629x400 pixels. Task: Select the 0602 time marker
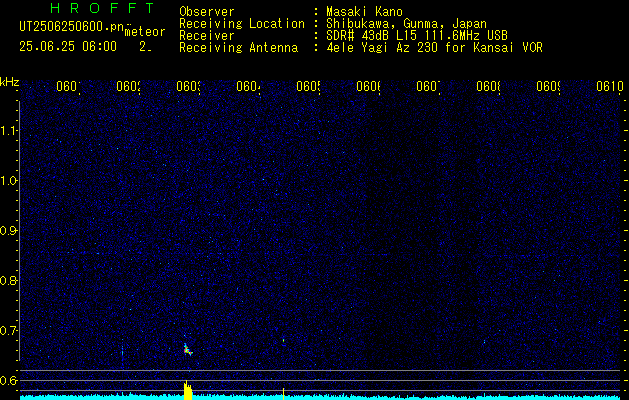pos(128,87)
